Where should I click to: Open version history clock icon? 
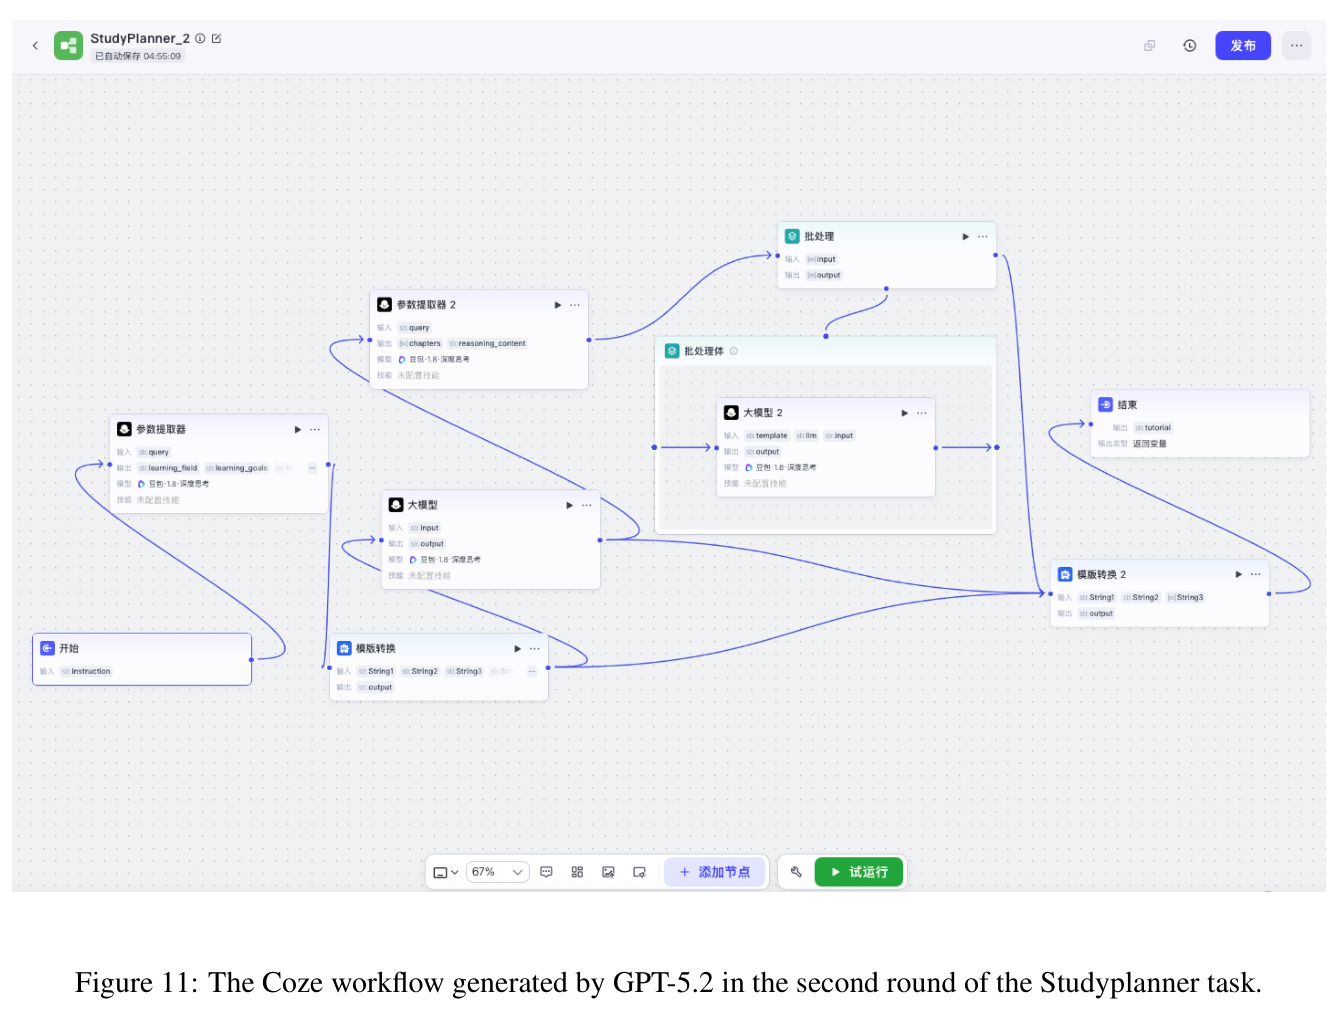tap(1190, 45)
